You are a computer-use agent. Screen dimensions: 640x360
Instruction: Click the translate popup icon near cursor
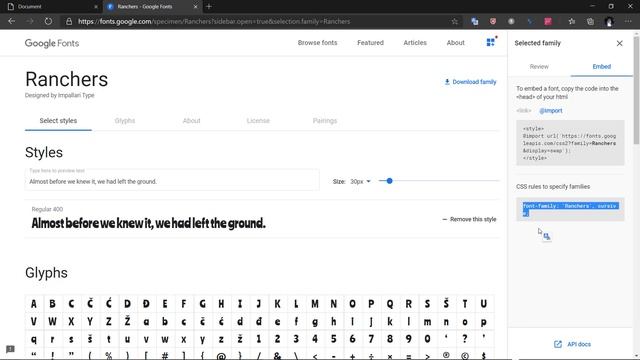(x=547, y=236)
